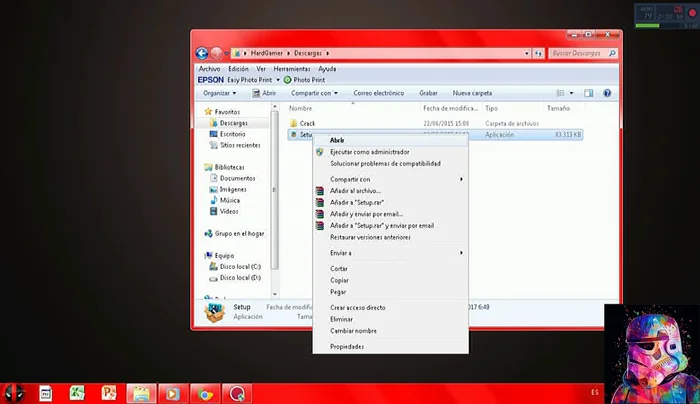Open the change view dropdown arrow

571,93
